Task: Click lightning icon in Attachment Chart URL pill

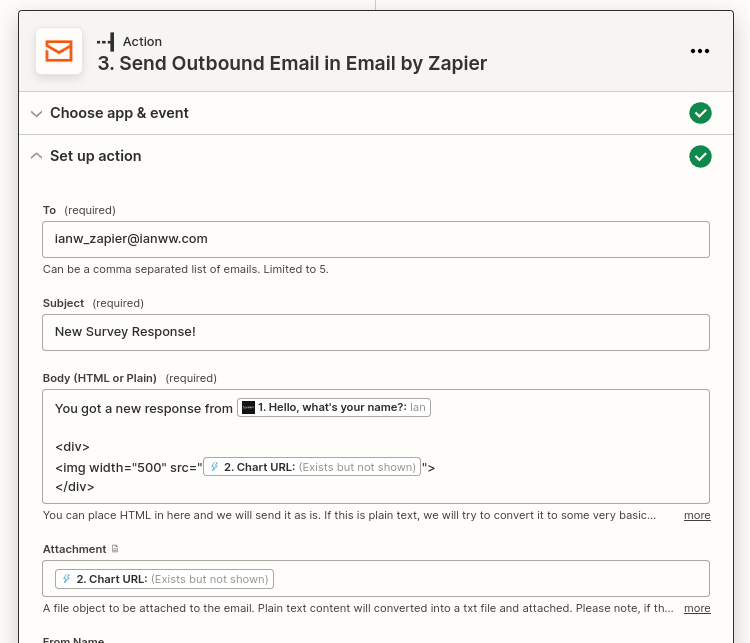Action: pos(66,578)
